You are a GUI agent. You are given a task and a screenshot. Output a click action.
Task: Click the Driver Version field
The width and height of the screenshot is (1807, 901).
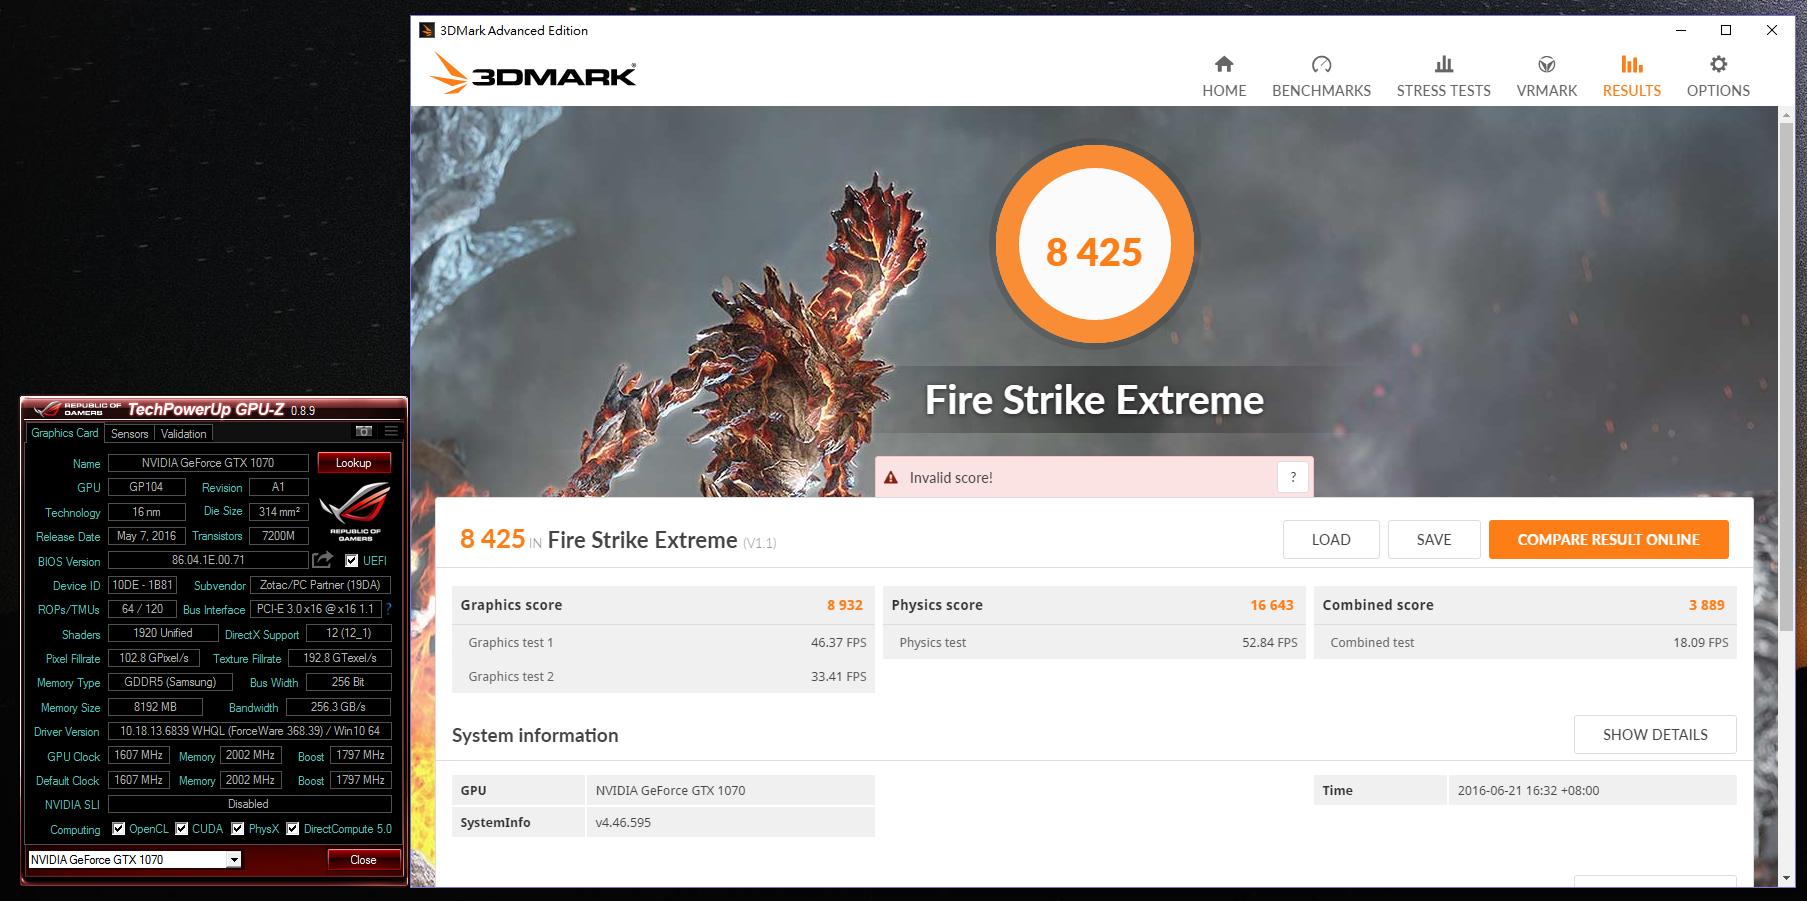[250, 731]
